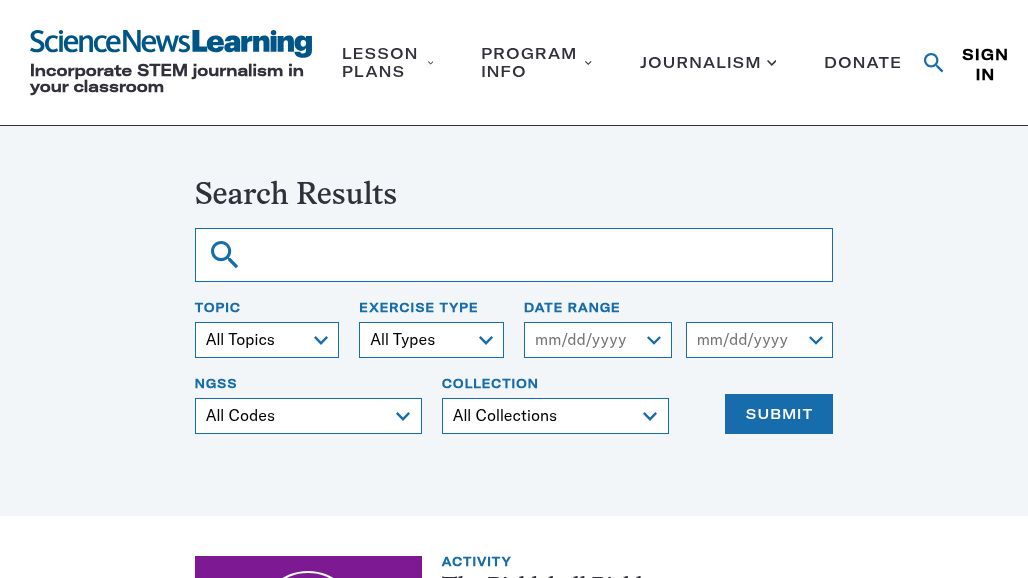The width and height of the screenshot is (1028, 578).
Task: Open the All Types exercise dropdown
Action: [x=431, y=340]
